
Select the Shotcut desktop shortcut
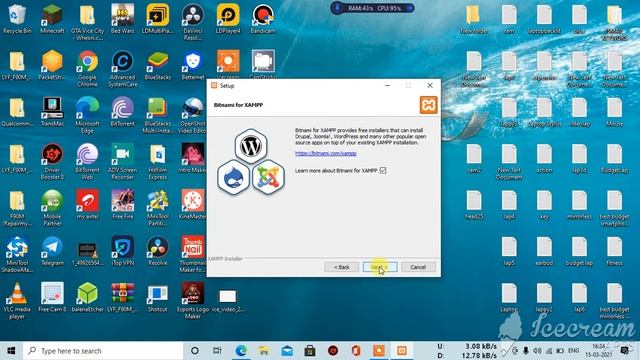tap(158, 298)
